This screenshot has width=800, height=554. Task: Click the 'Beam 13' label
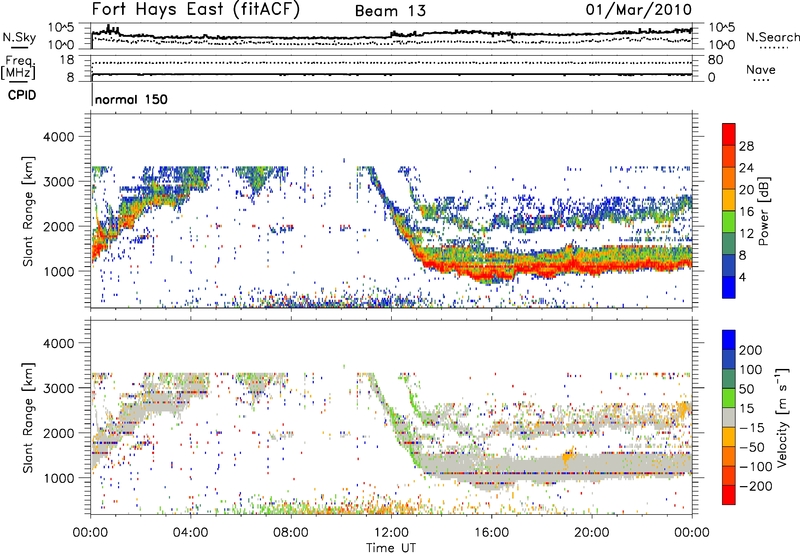click(390, 11)
